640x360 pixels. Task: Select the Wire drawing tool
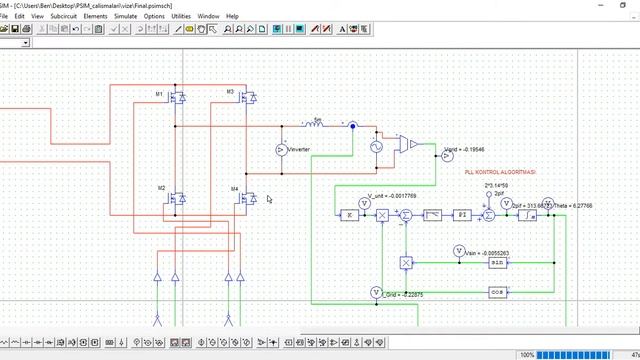coord(178,29)
